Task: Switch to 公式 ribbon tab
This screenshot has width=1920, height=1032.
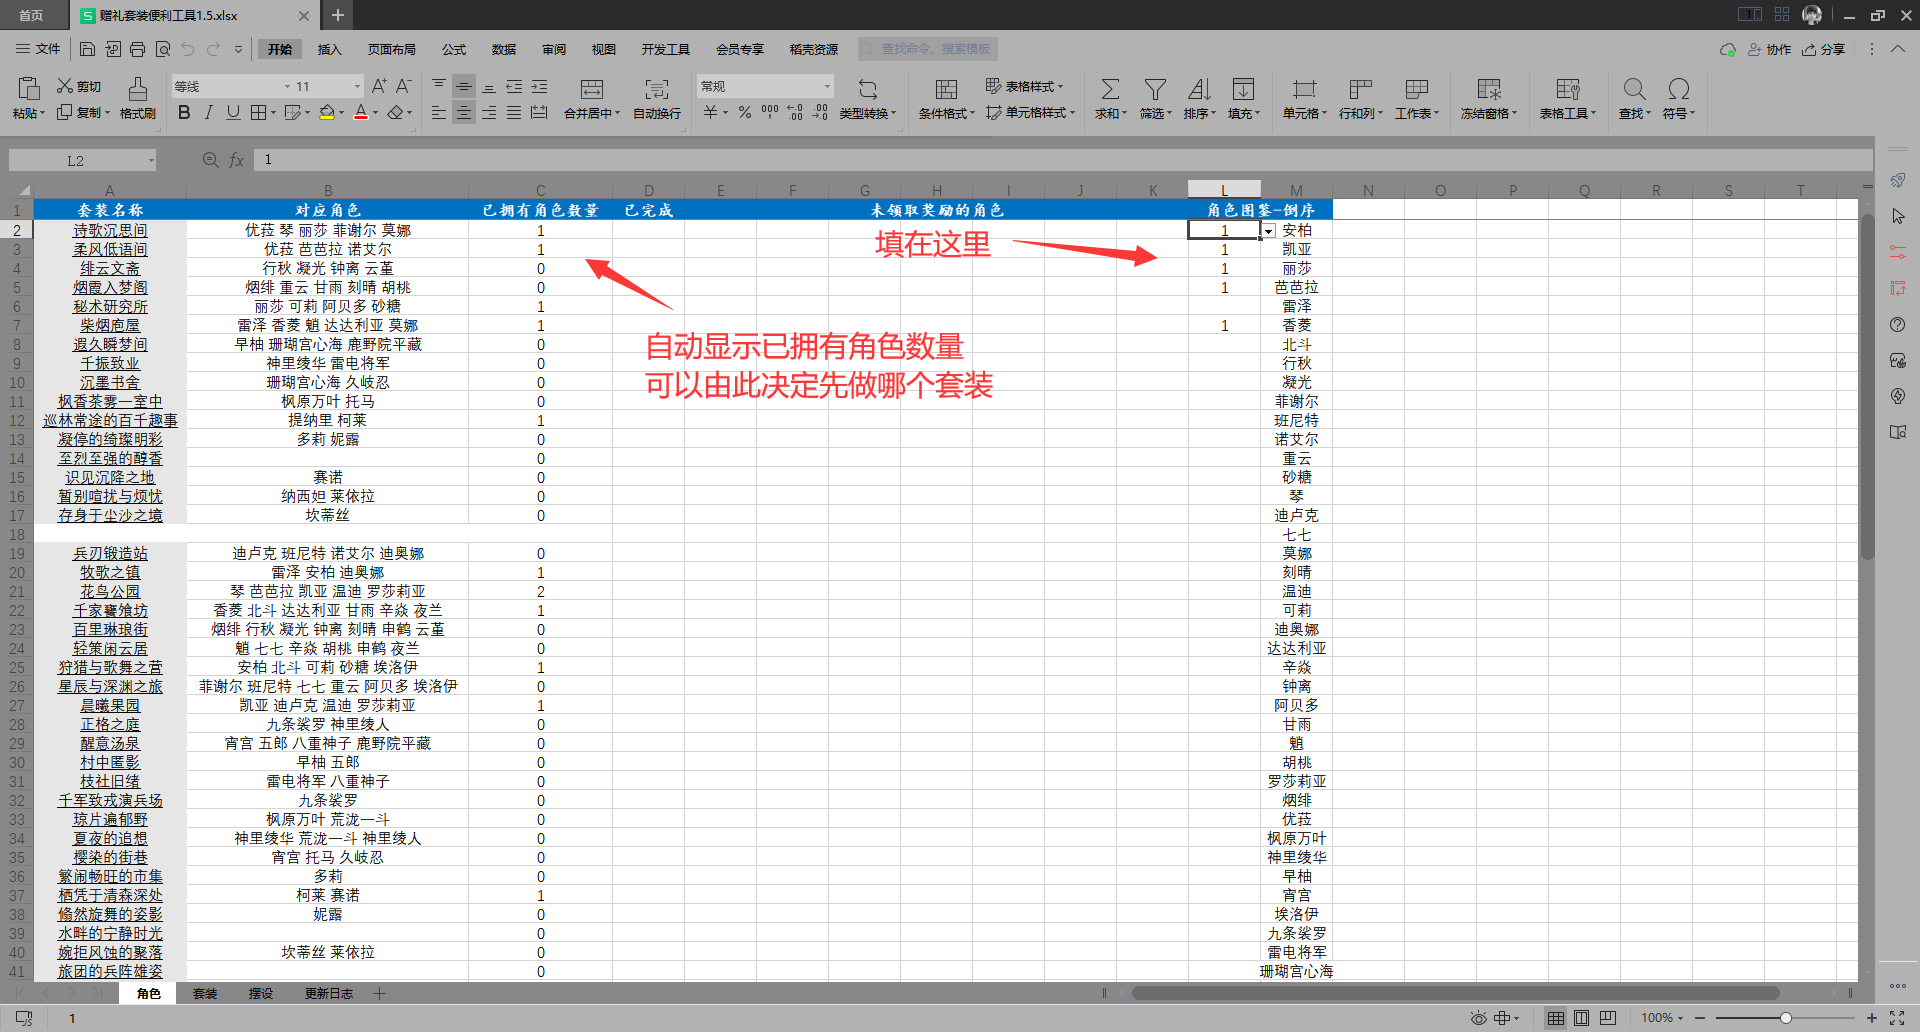Action: point(454,49)
